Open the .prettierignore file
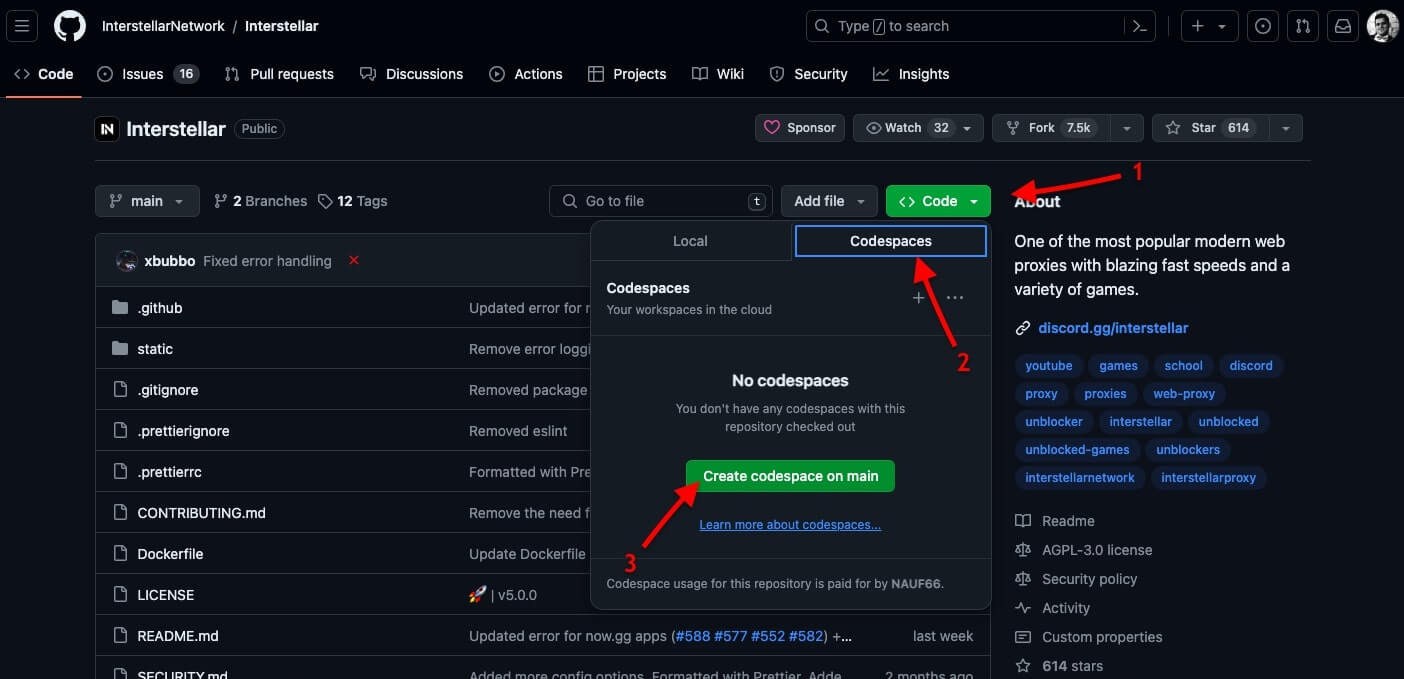The height and width of the screenshot is (679, 1404). tap(184, 431)
